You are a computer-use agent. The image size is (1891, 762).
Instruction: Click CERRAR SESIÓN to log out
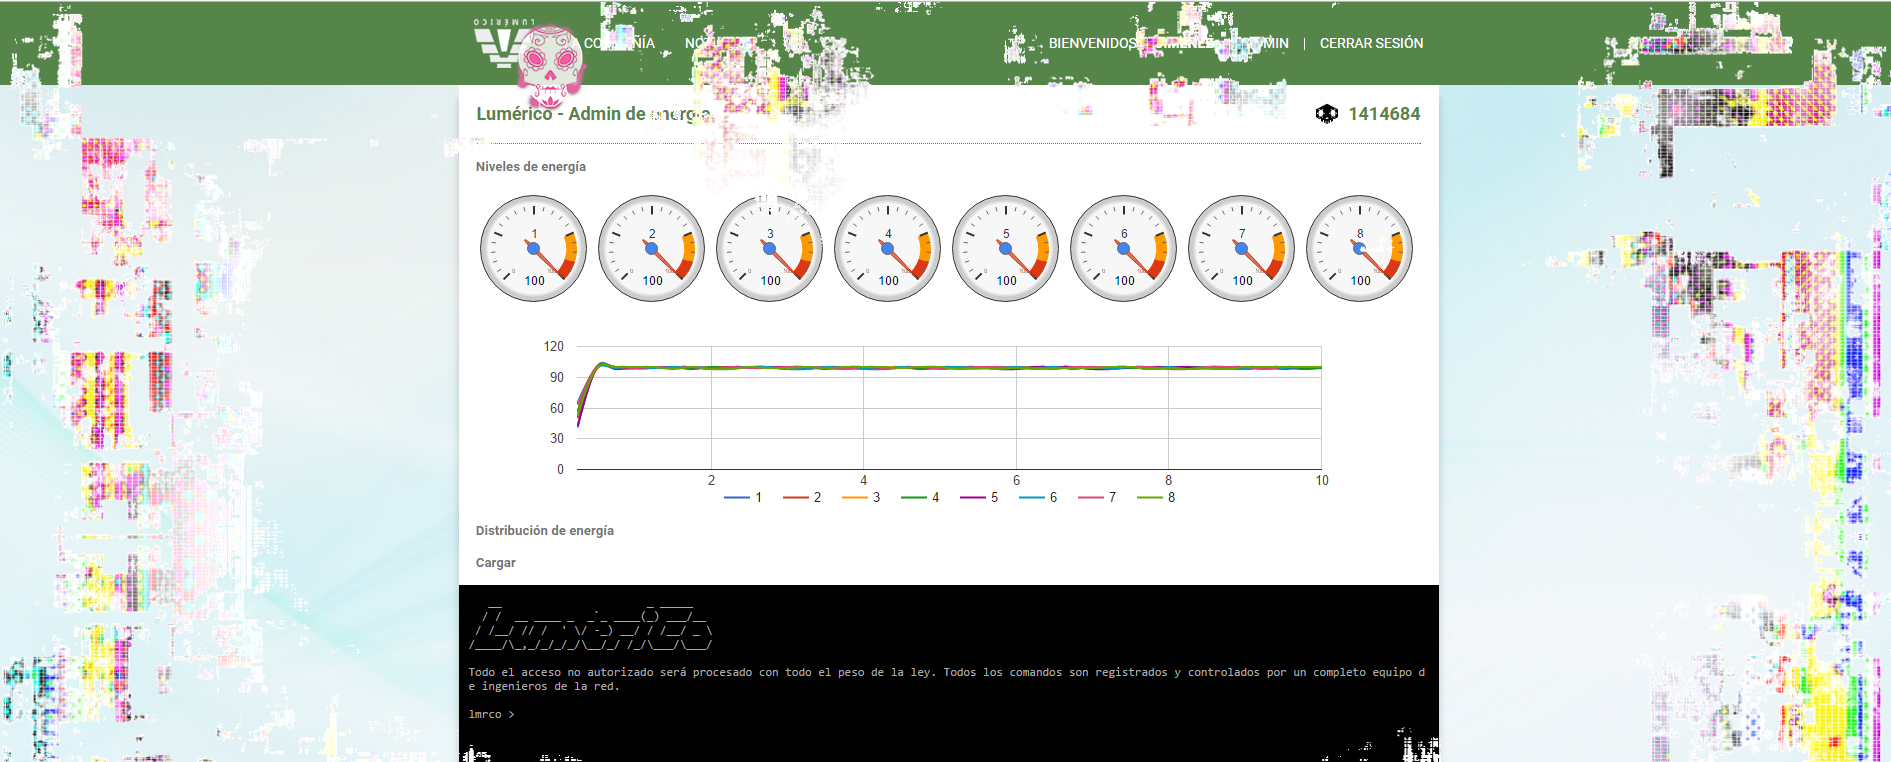[x=1371, y=43]
